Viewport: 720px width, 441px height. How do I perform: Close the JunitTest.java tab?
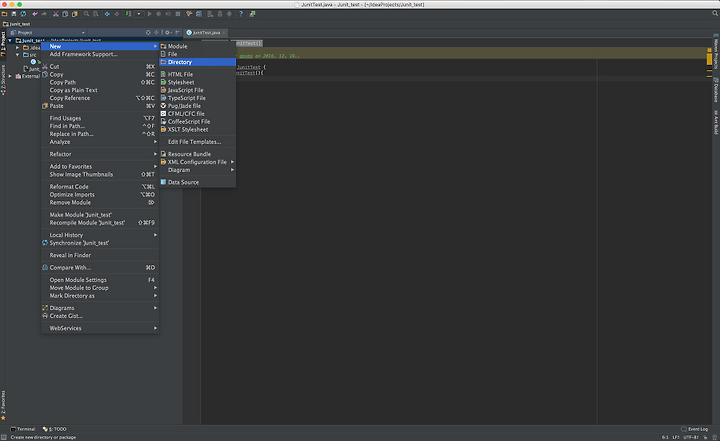click(224, 33)
